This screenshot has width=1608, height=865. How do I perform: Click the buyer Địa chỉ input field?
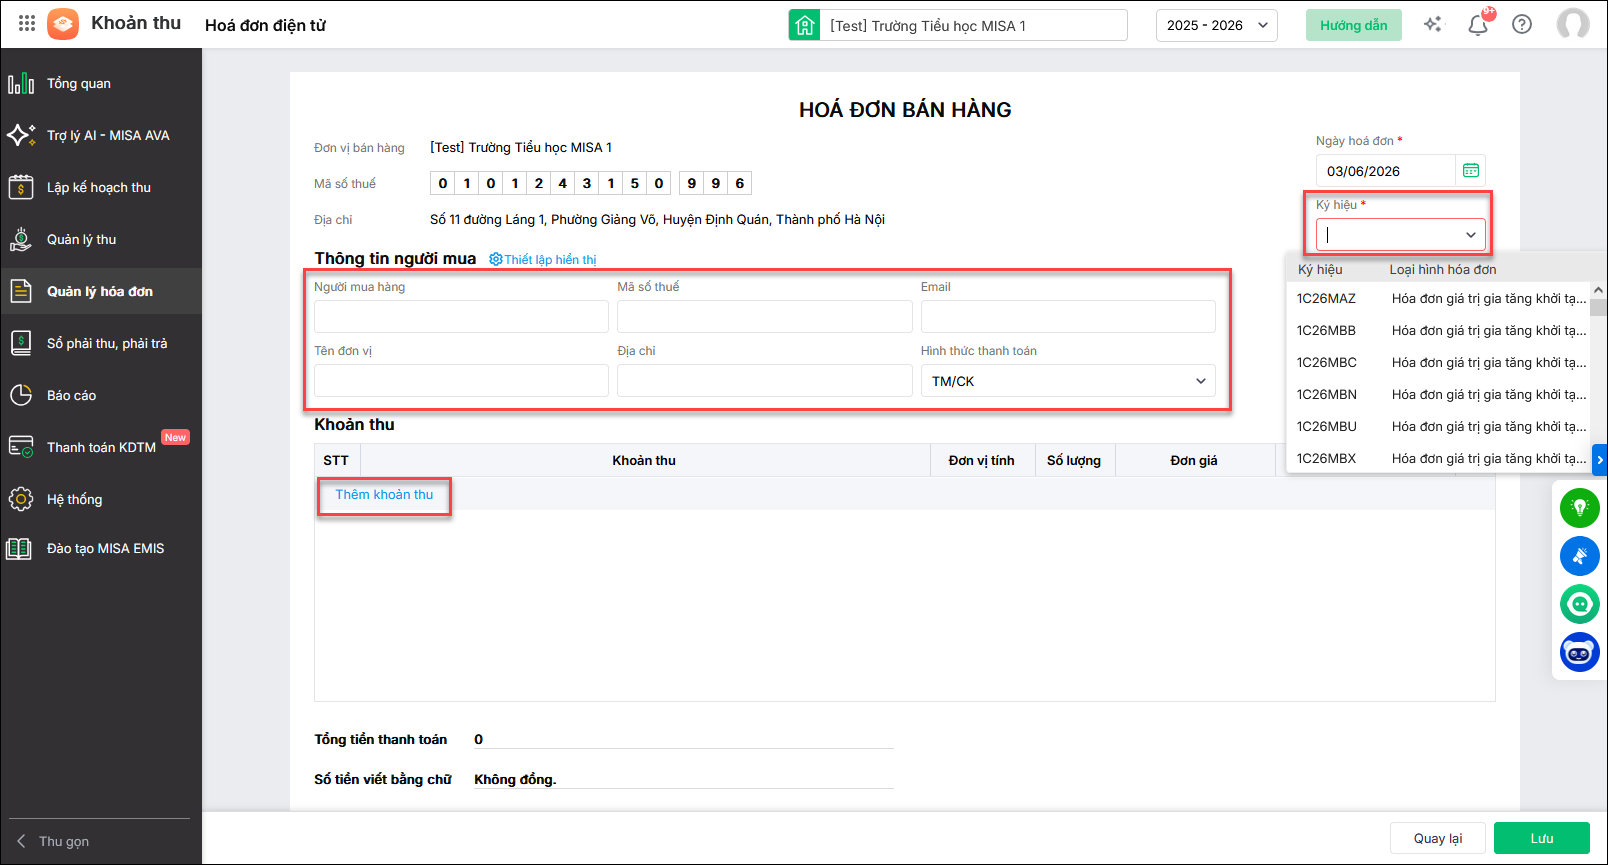click(765, 381)
